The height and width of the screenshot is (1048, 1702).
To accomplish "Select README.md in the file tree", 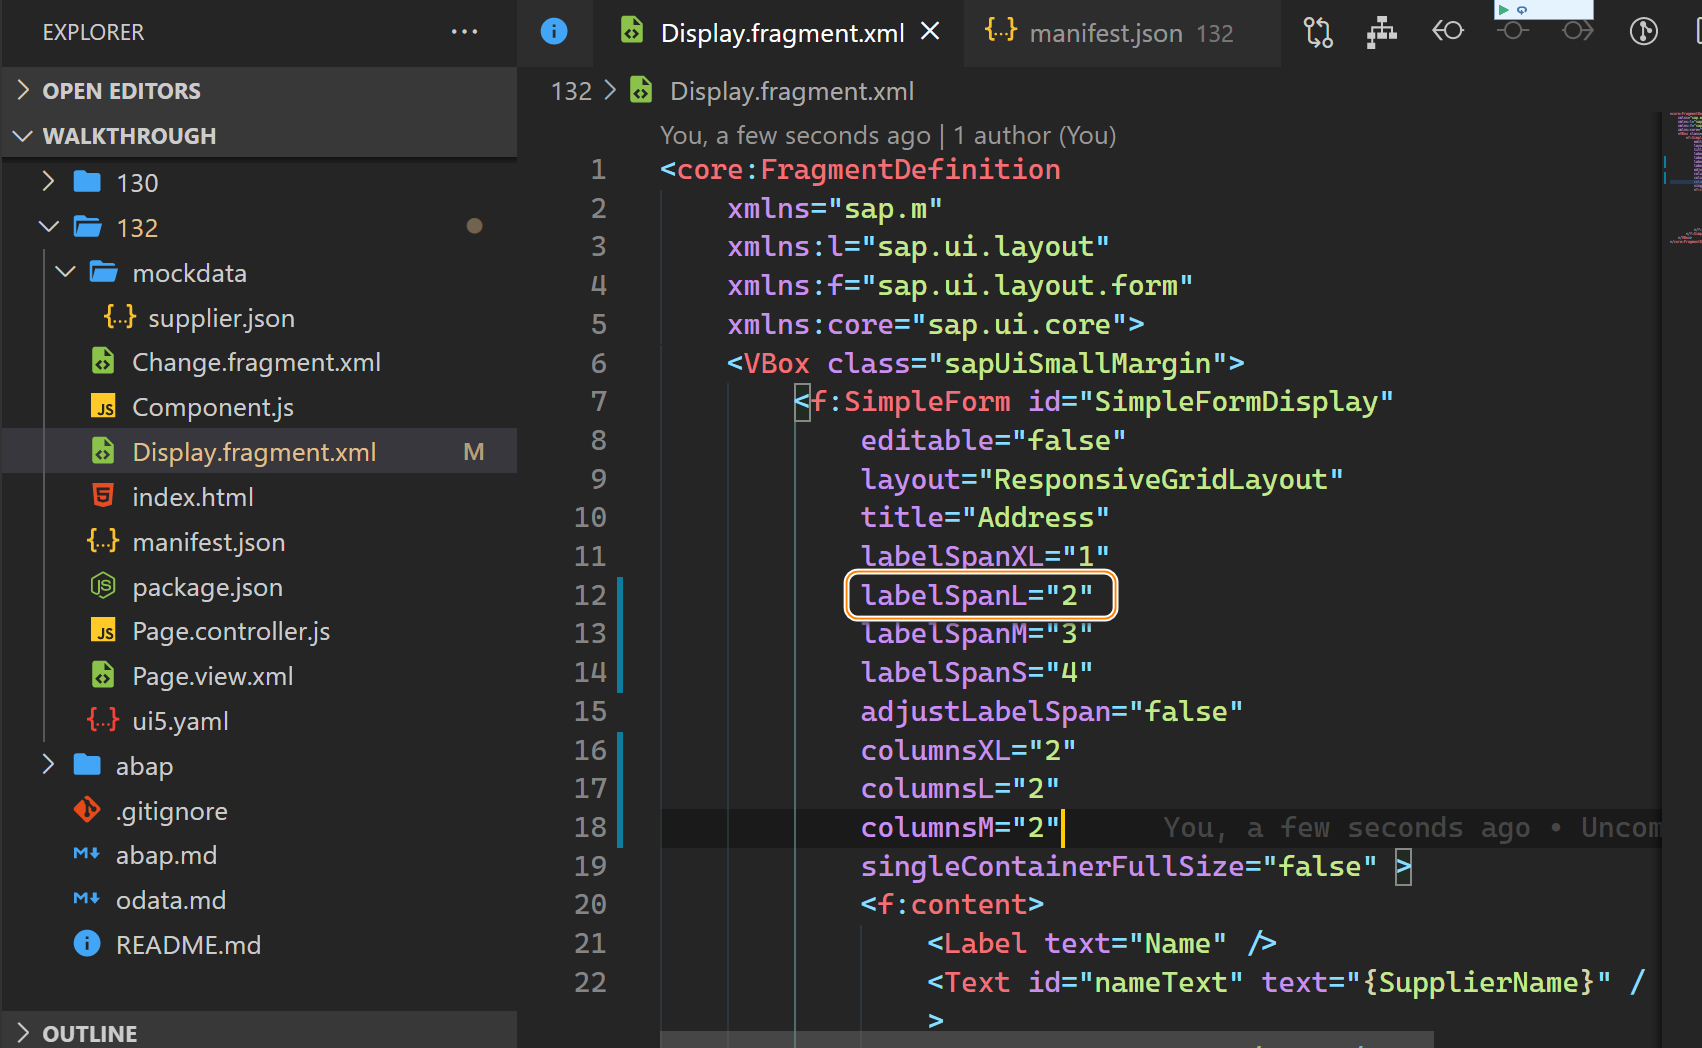I will pos(188,945).
